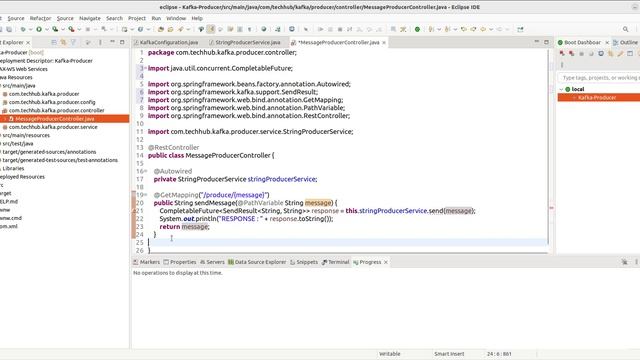Image resolution: width=640 pixels, height=360 pixels.
Task: Click the green Run toolbar icon
Action: pos(39,29)
